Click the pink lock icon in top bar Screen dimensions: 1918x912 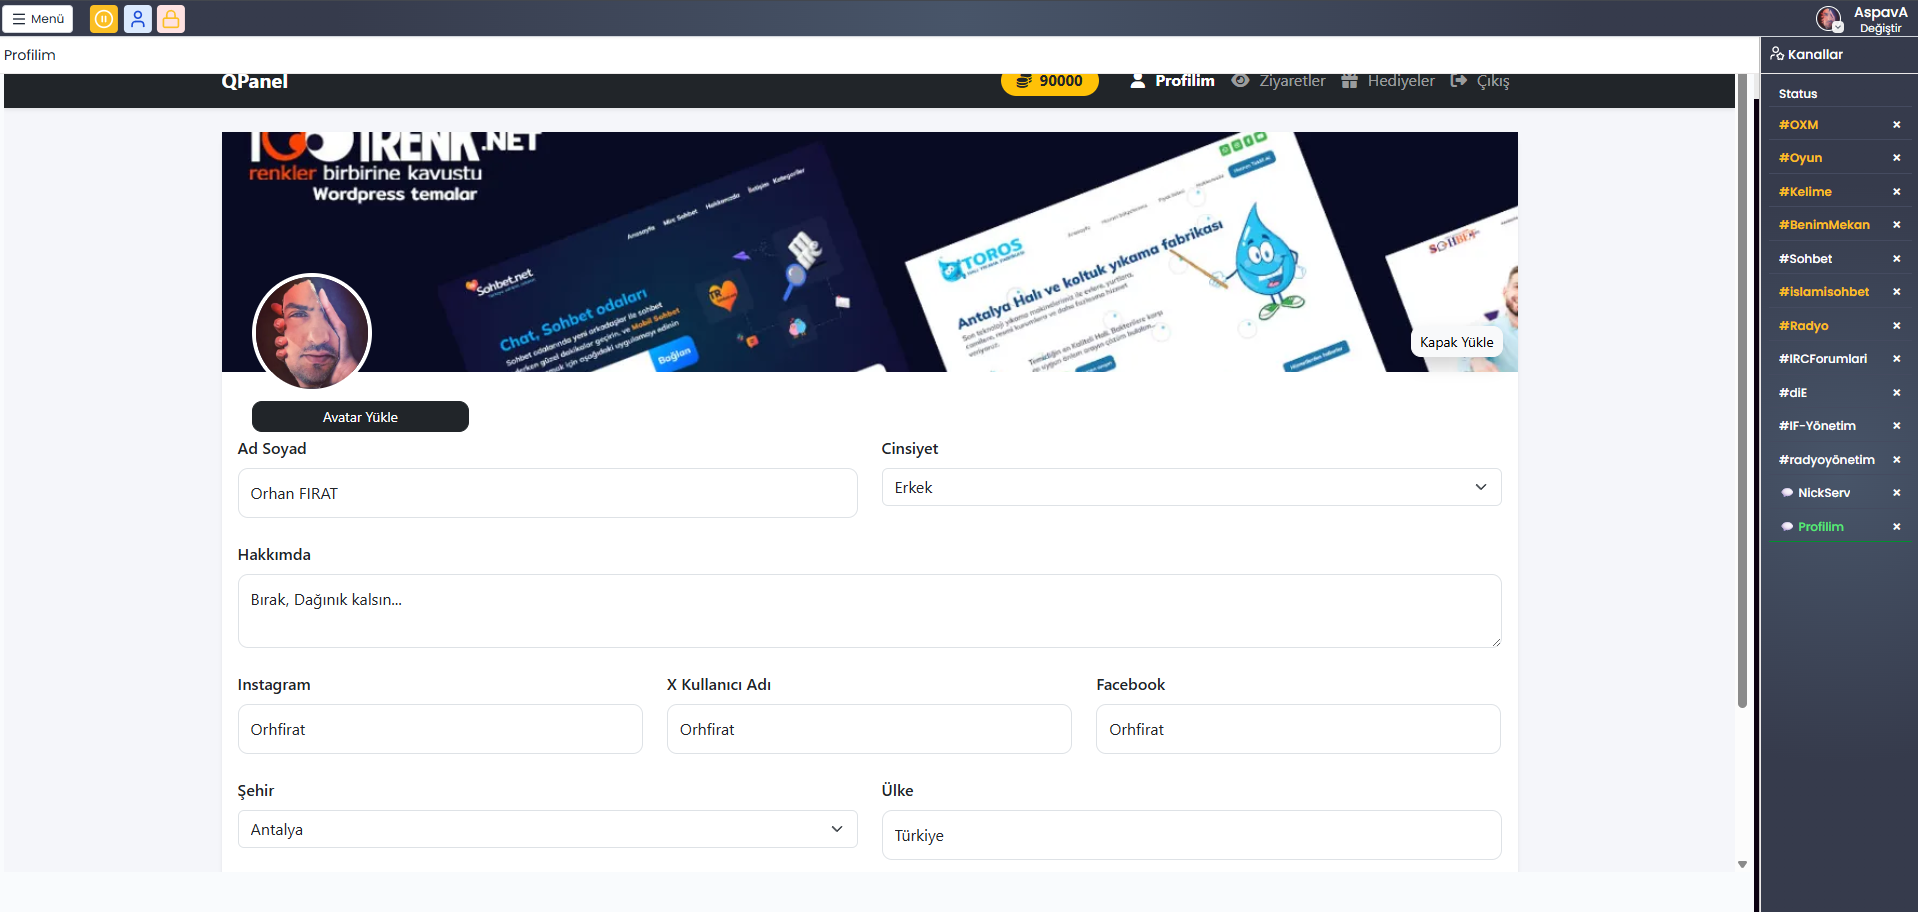click(171, 19)
